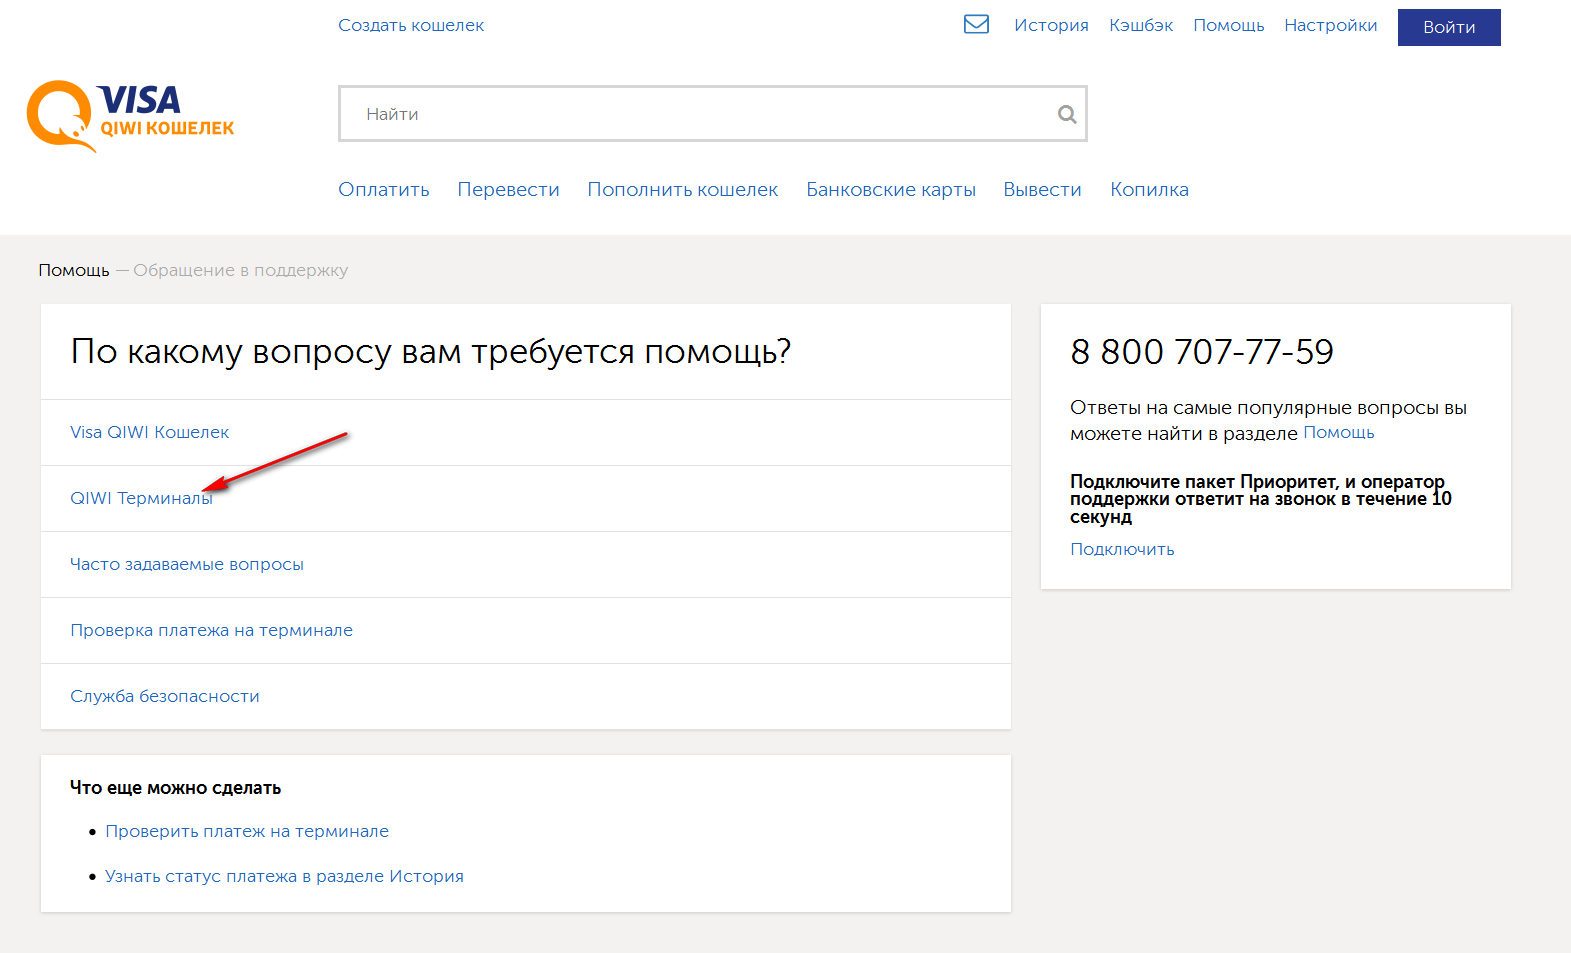Screen dimensions: 1571x953
Task: Click Узнать статус платежа в разделе История
Action: [284, 876]
